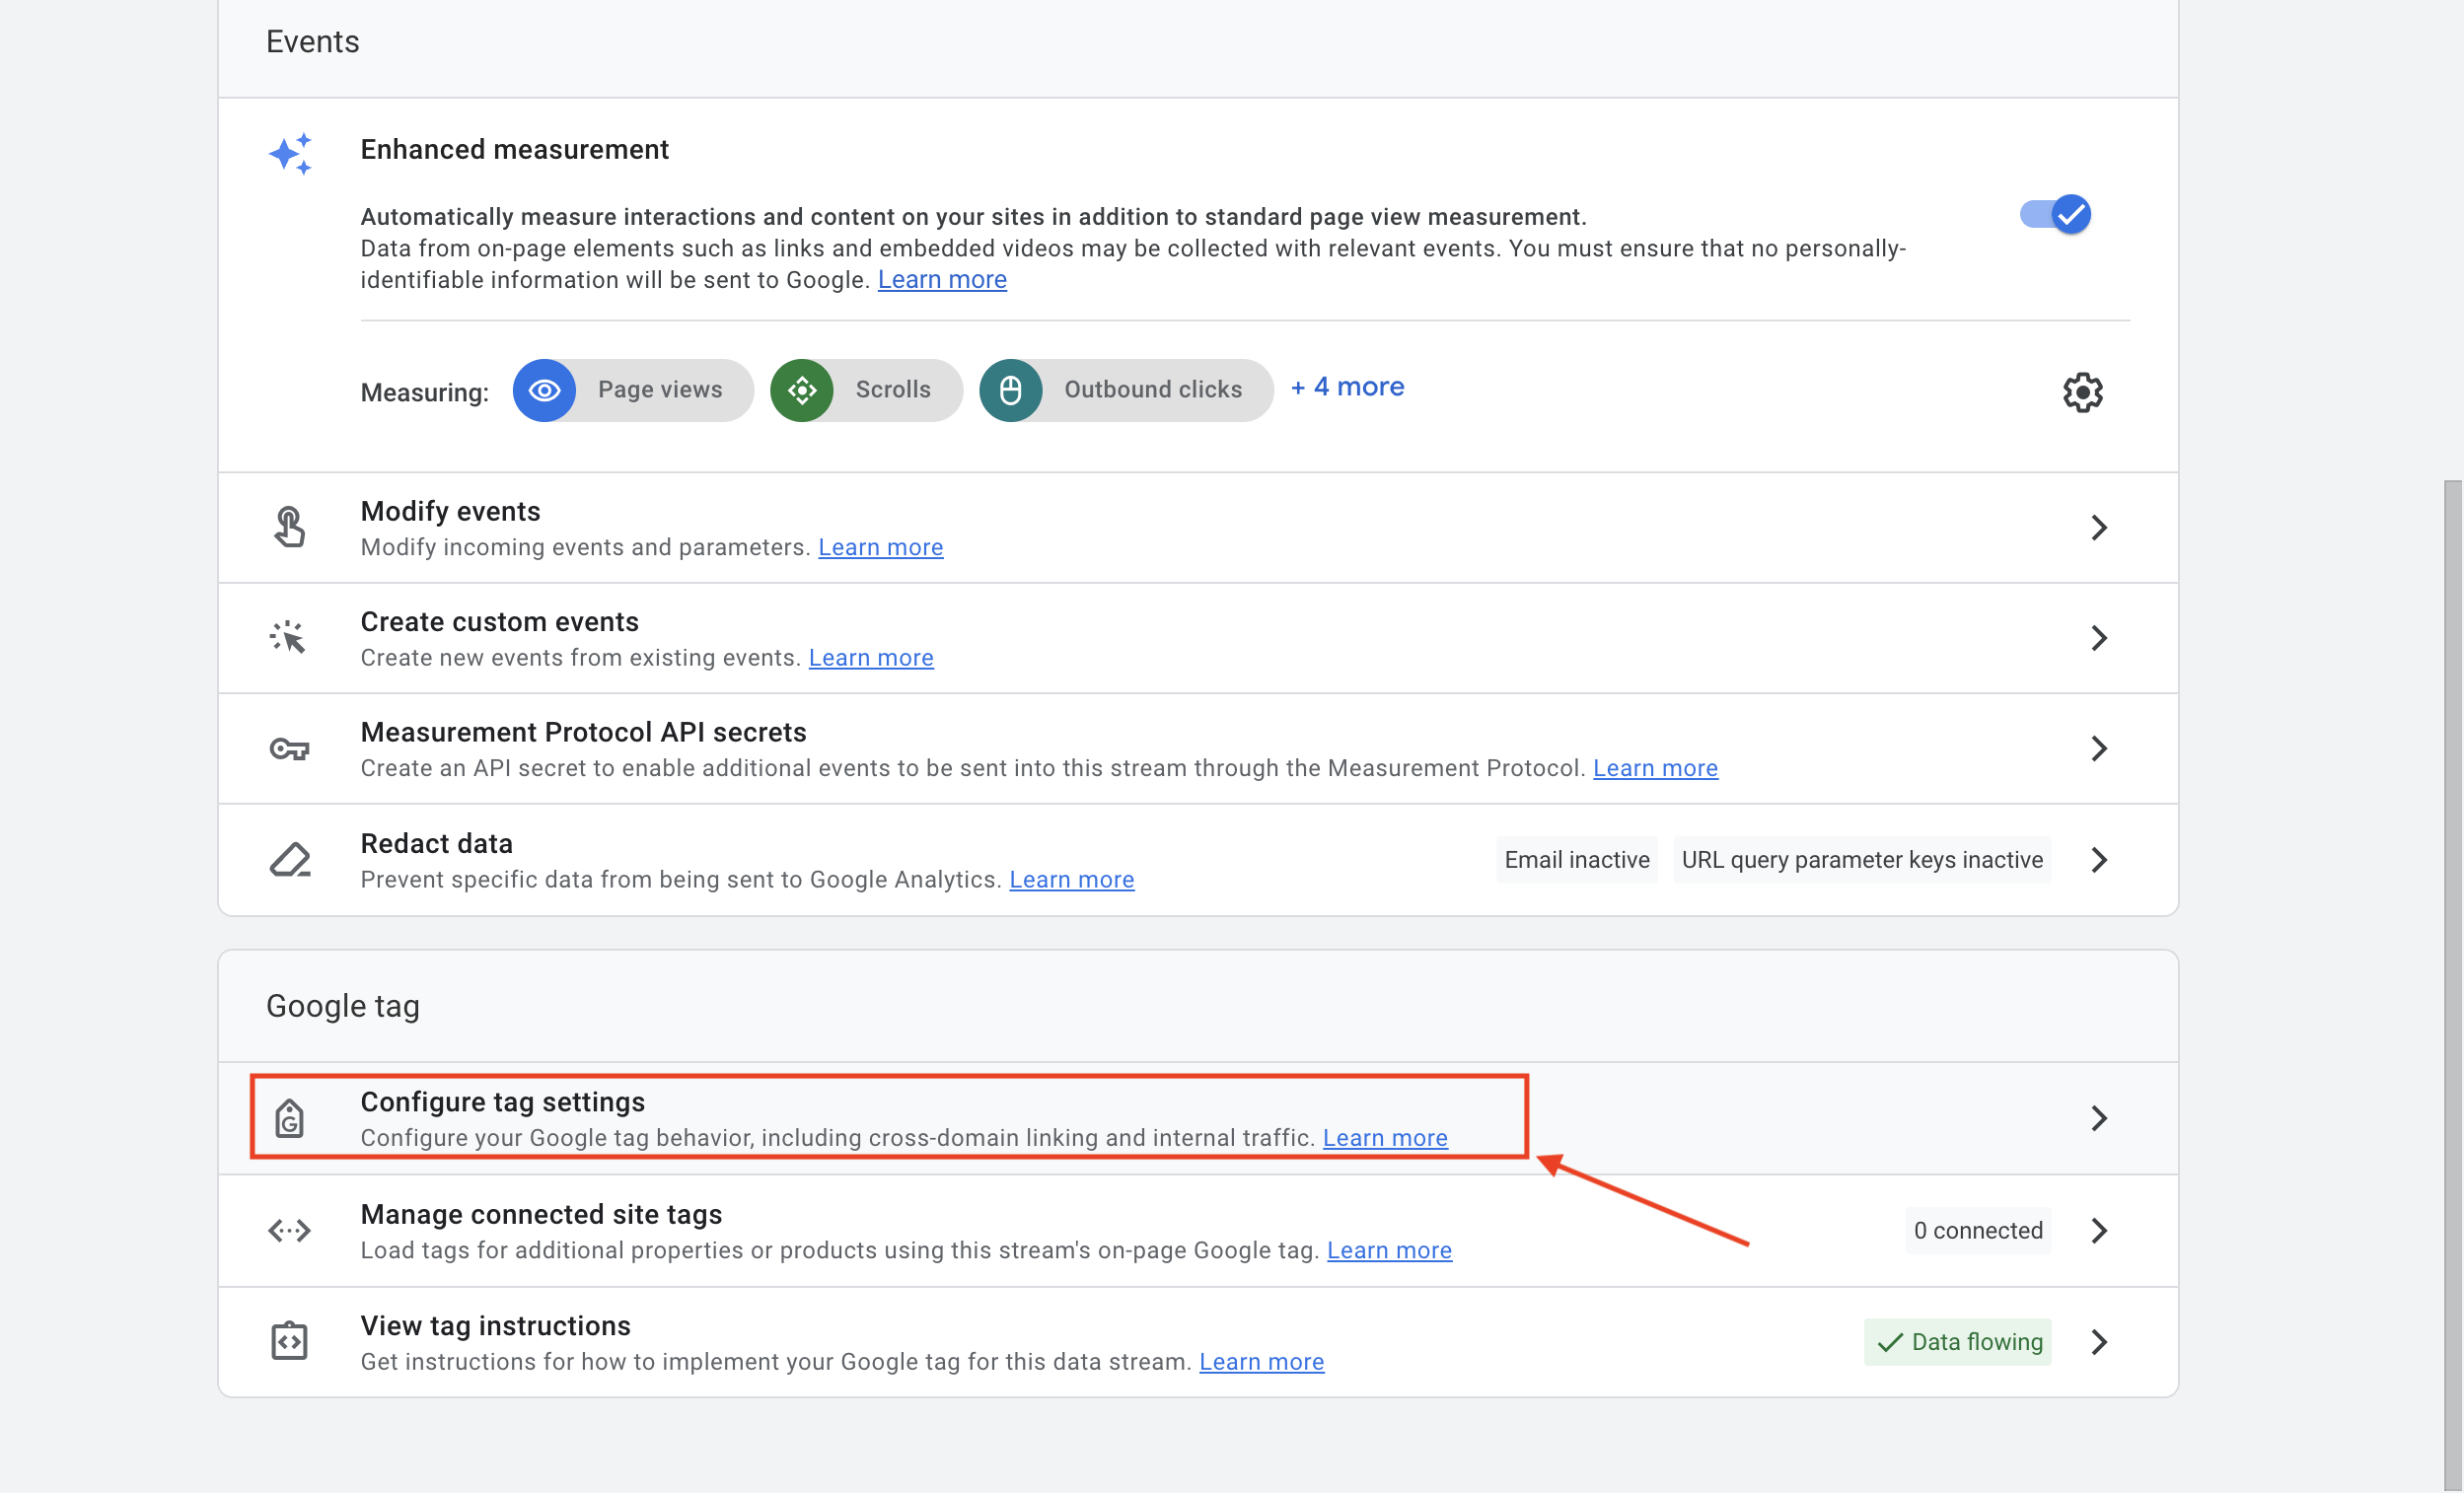Open Learn more link for View tag instructions
The height and width of the screenshot is (1493, 2464).
click(1261, 1362)
